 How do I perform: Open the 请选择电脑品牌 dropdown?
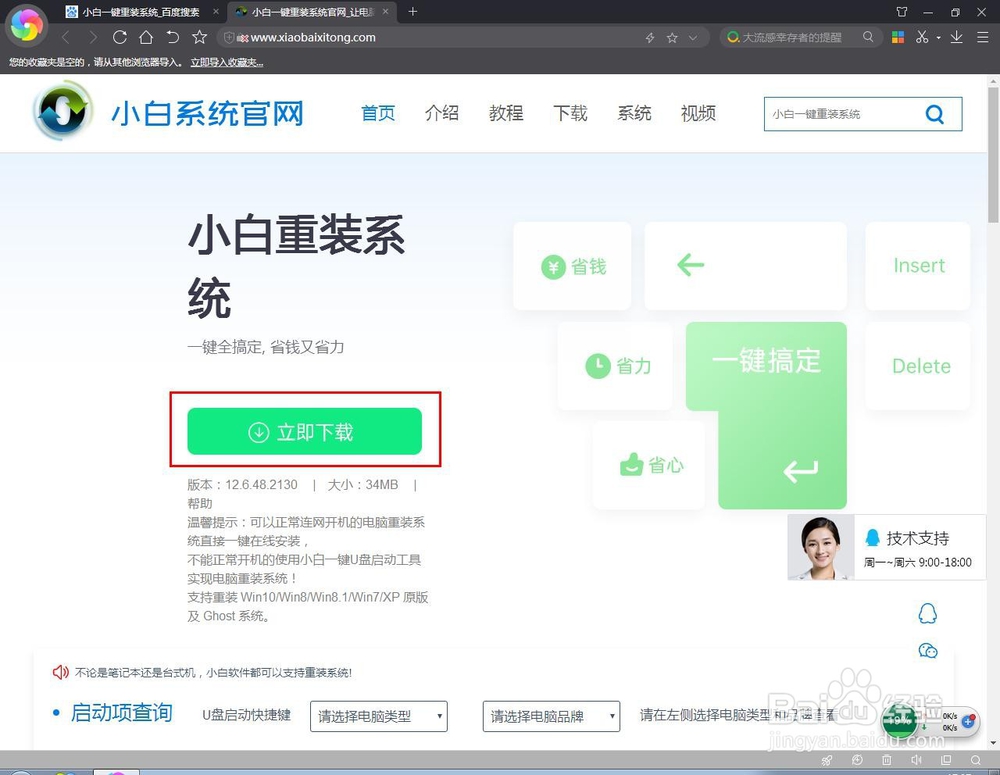point(551,716)
